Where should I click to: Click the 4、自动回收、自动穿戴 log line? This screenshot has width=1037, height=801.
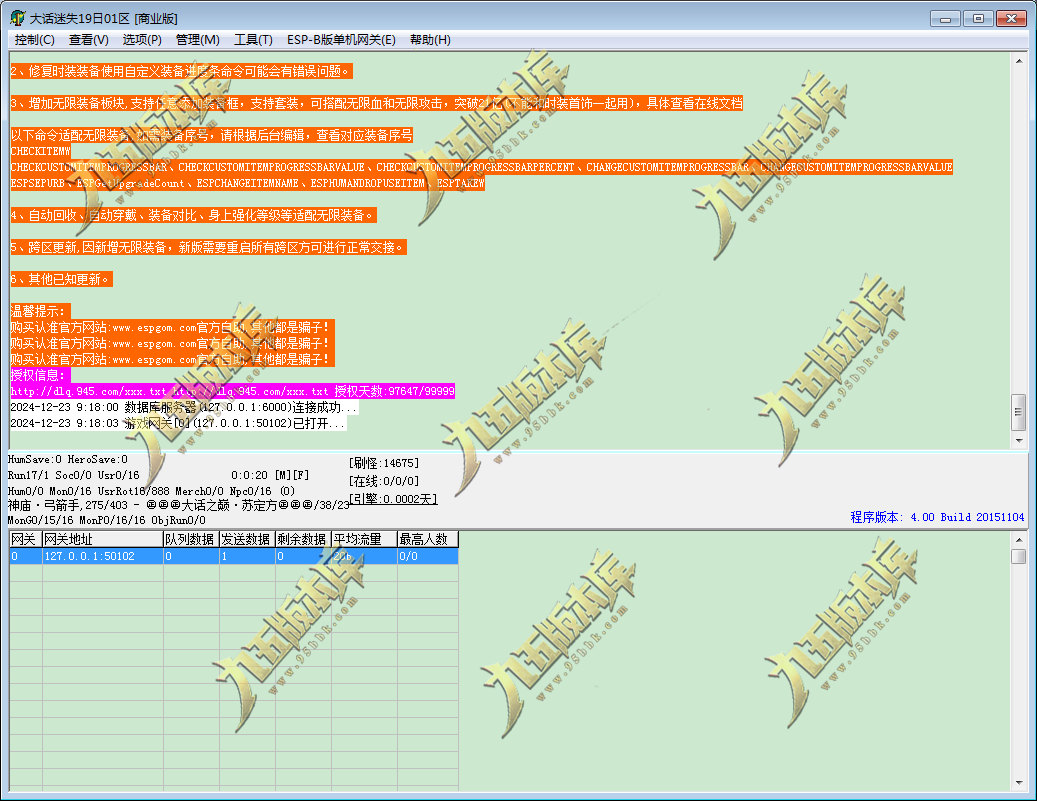[x=193, y=215]
